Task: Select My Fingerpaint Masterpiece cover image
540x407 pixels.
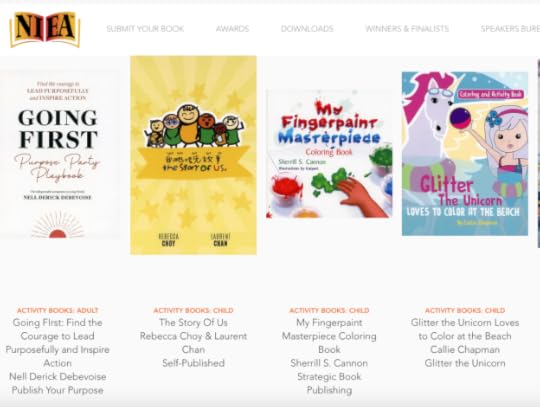Action: (x=329, y=154)
